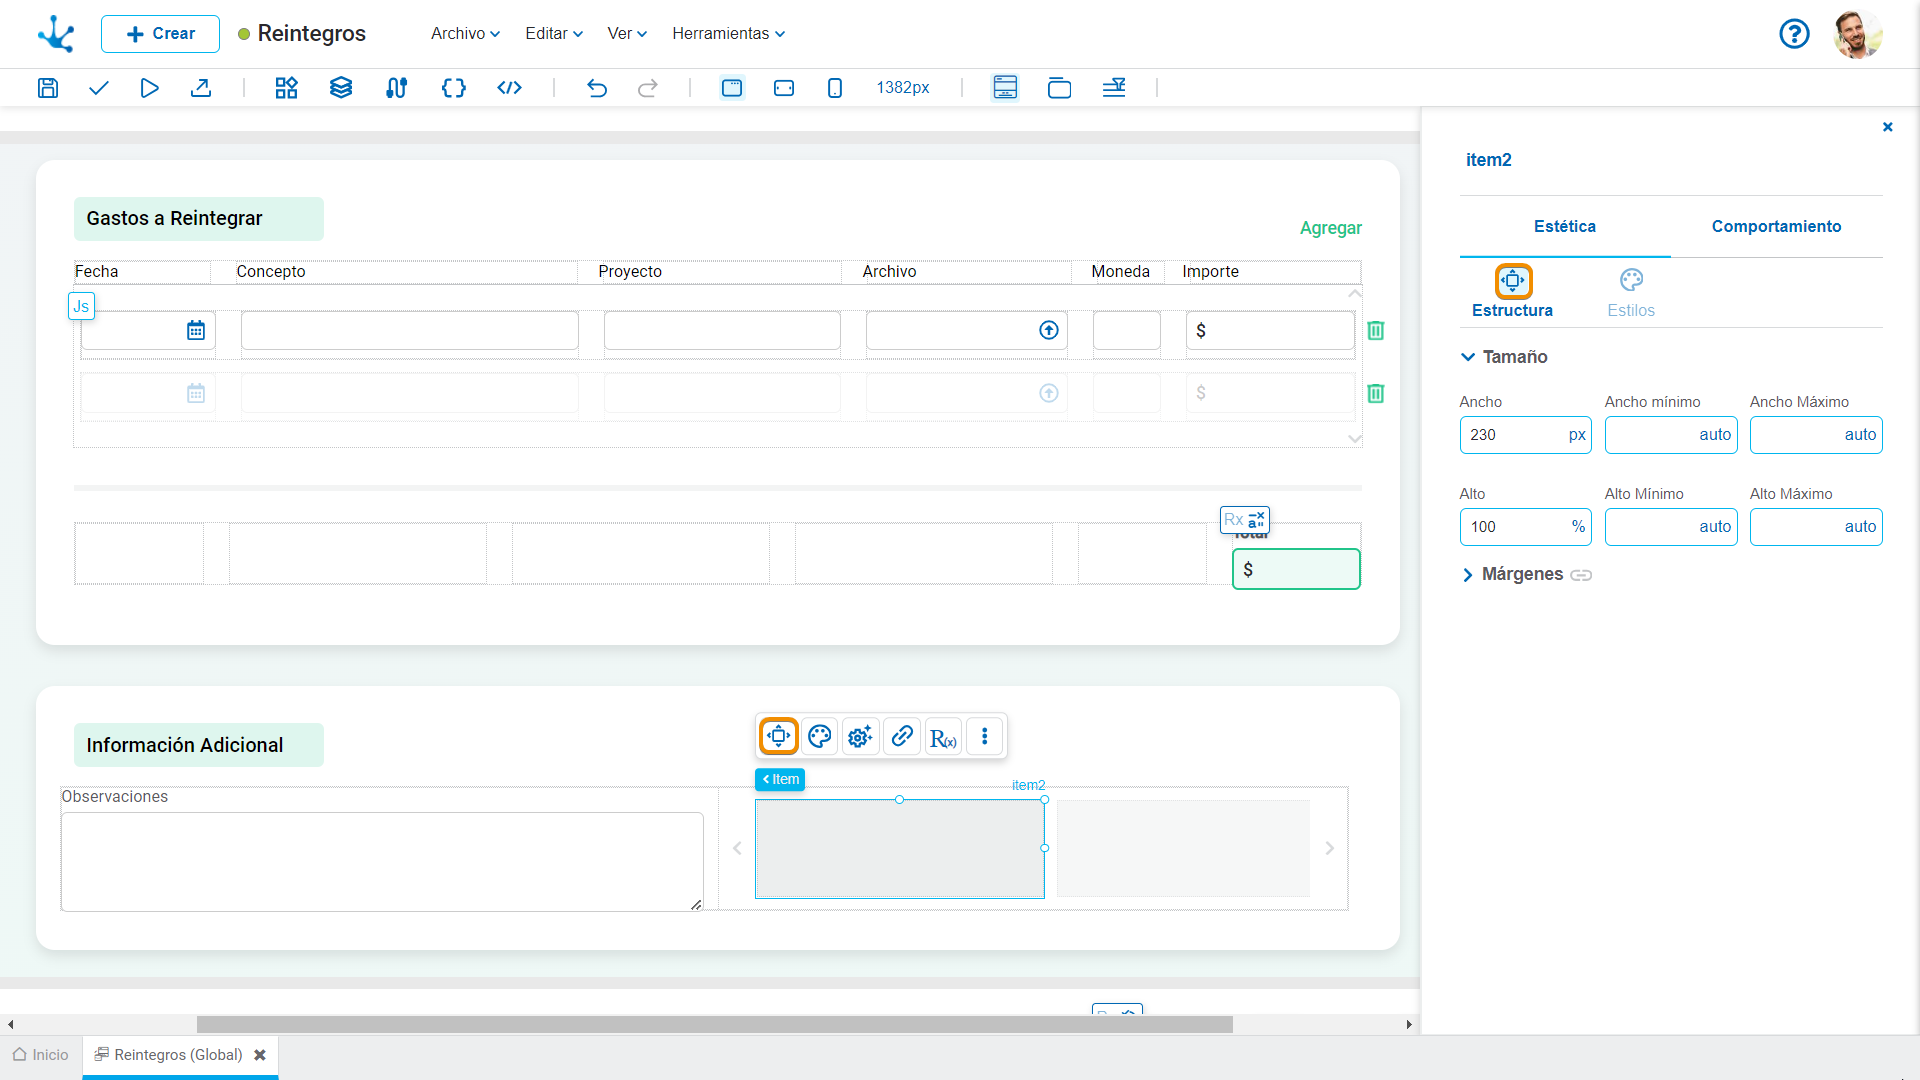The image size is (1920, 1080).
Task: Select the Estructura sub-tab icon
Action: pyautogui.click(x=1513, y=281)
